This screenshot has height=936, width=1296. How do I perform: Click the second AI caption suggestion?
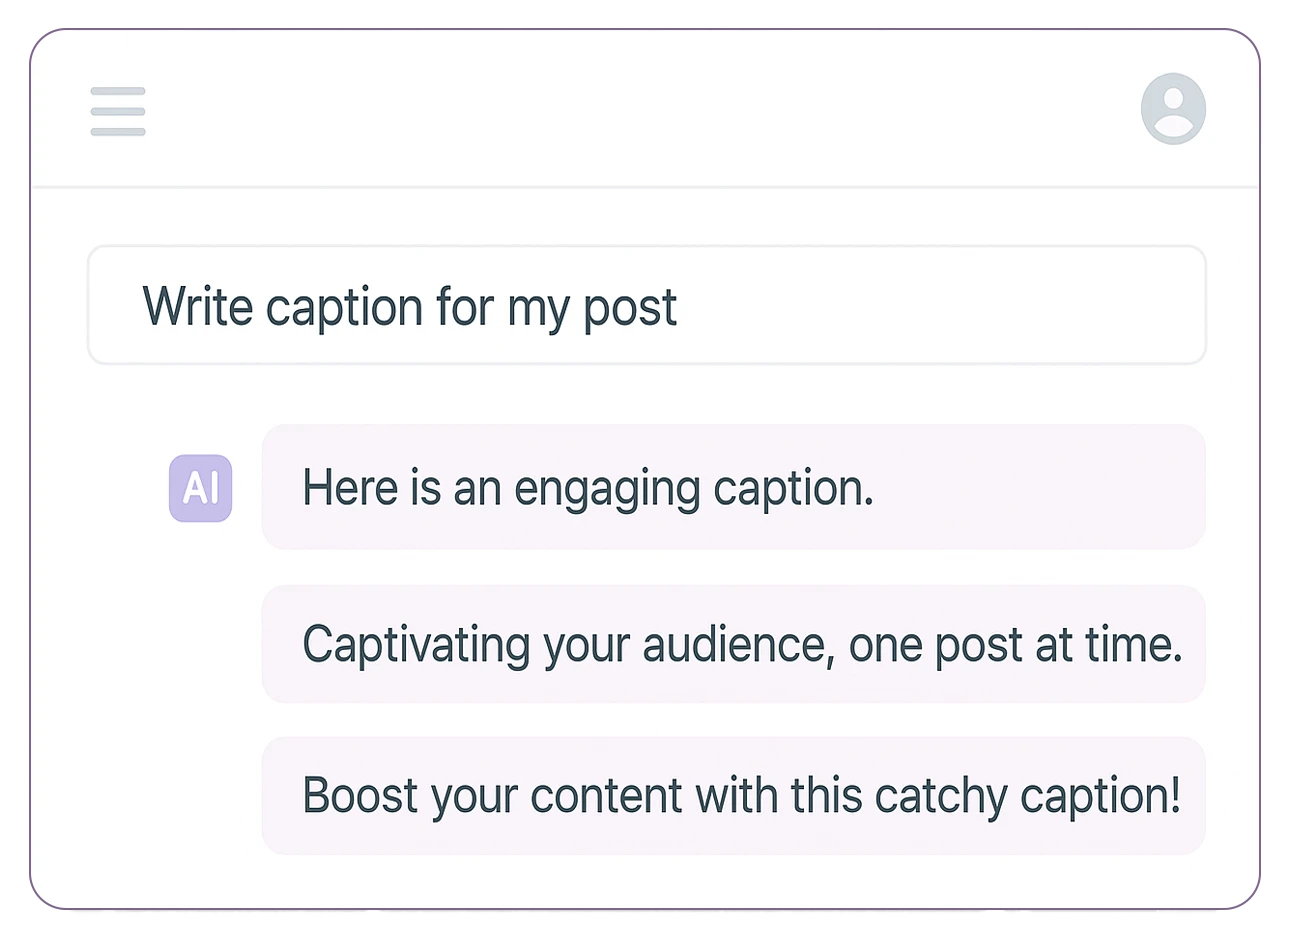pos(733,644)
